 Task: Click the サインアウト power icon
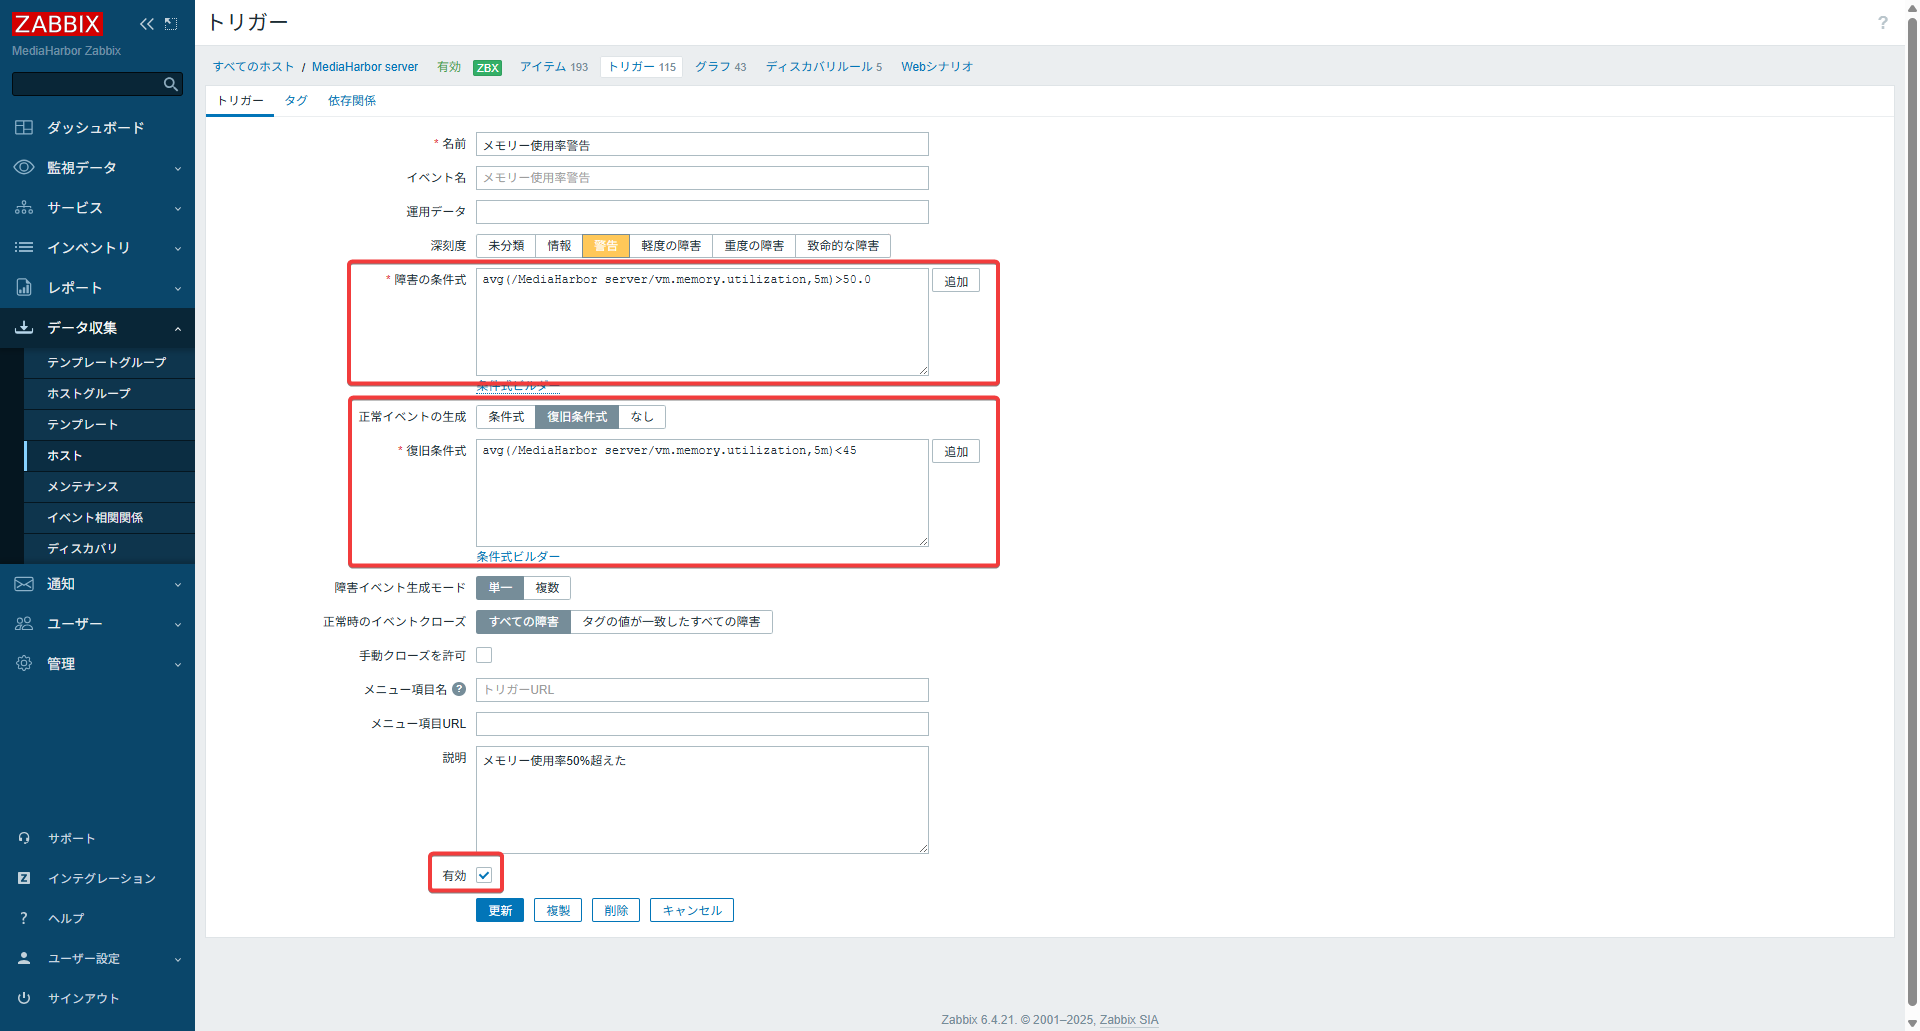24,998
